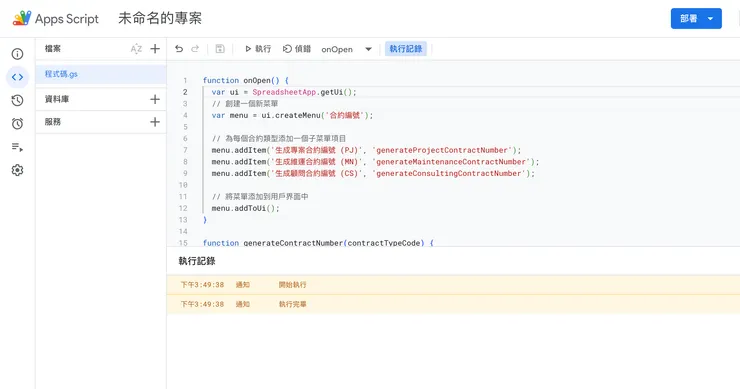Click the 資料庫 libraries heading
The height and width of the screenshot is (389, 740).
click(x=57, y=99)
